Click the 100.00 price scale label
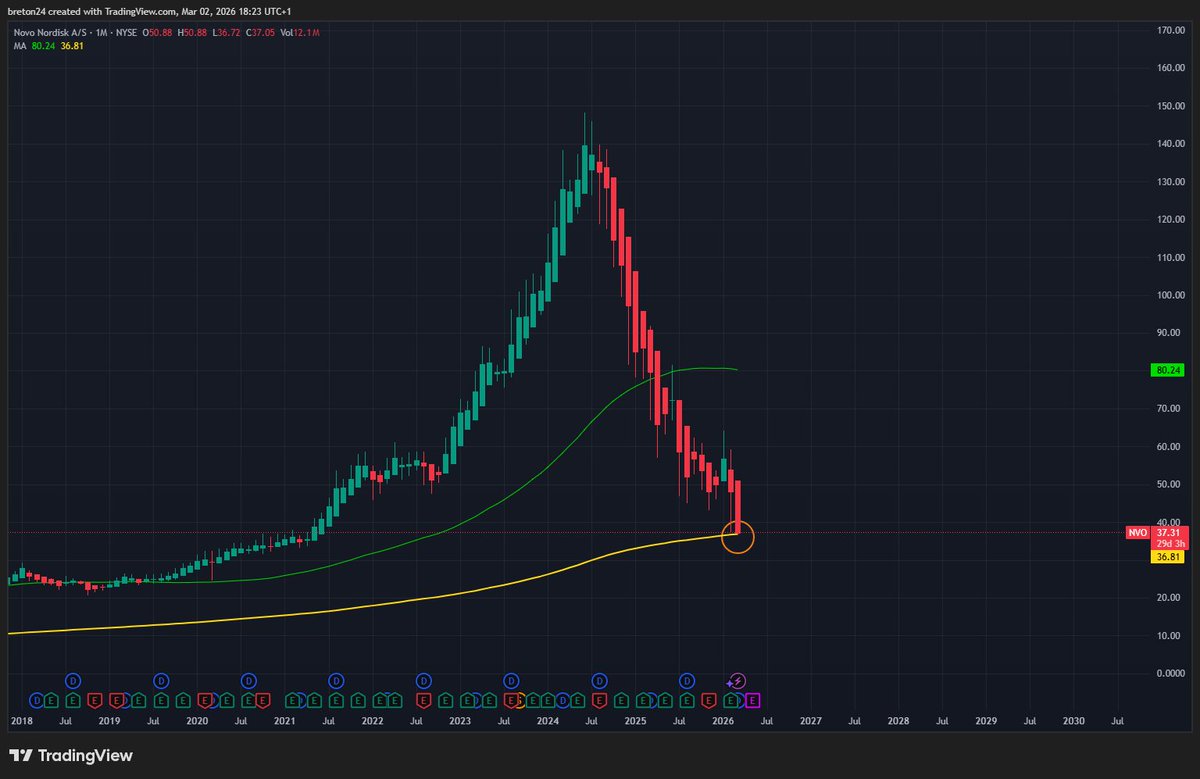The width and height of the screenshot is (1200, 779). pyautogui.click(x=1169, y=295)
